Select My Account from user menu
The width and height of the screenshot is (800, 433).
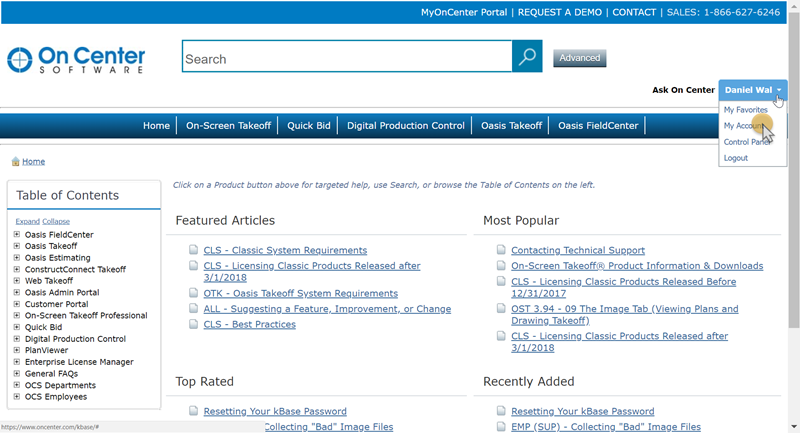click(x=744, y=125)
